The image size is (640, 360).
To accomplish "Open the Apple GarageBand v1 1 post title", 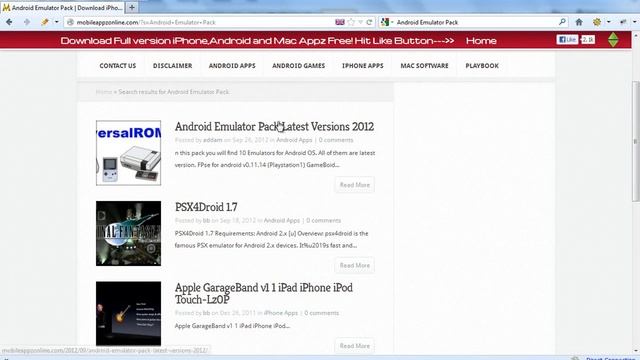I will [264, 293].
